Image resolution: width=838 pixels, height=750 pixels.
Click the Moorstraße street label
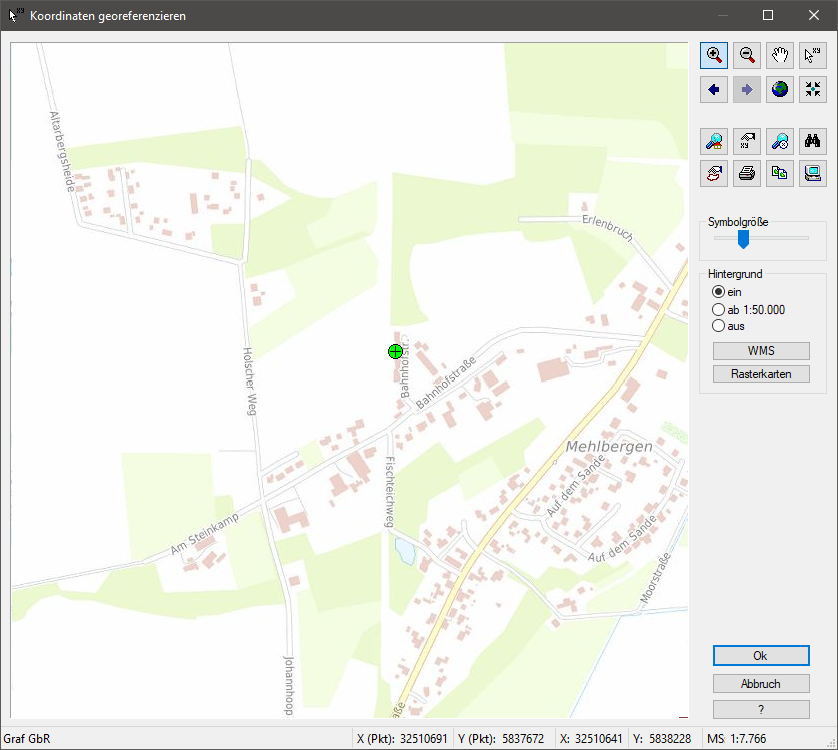[x=655, y=578]
